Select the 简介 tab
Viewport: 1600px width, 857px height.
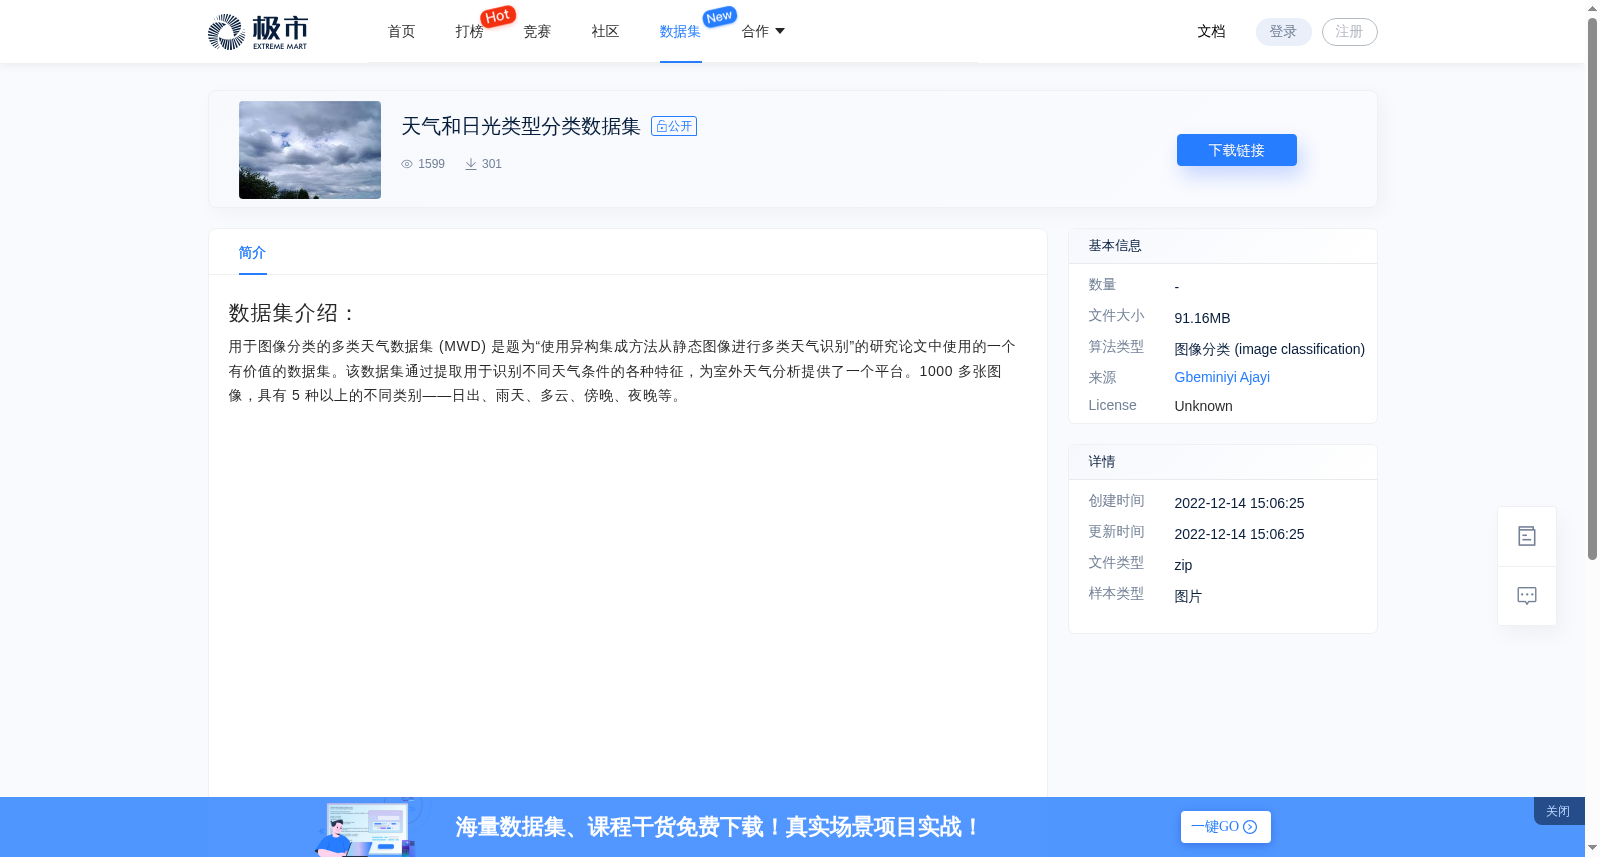click(x=252, y=253)
